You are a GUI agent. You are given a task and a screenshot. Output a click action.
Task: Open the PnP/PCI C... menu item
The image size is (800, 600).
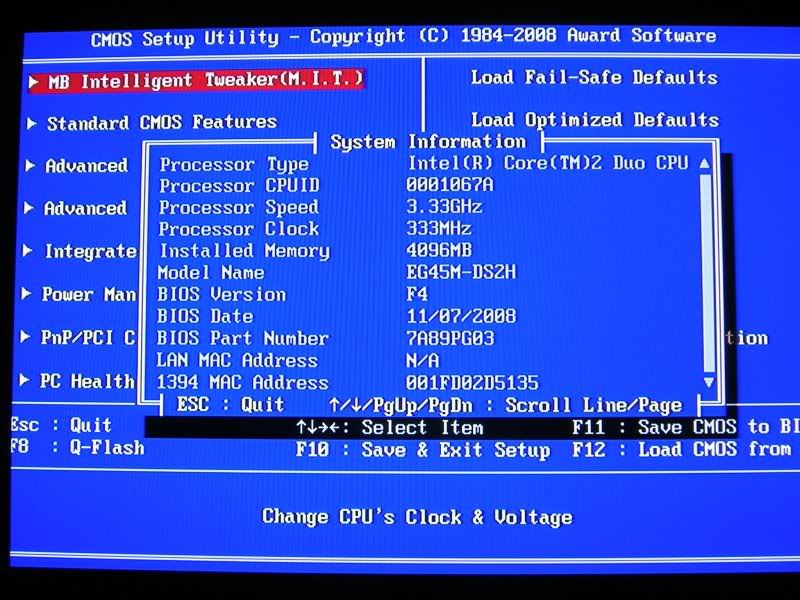87,337
